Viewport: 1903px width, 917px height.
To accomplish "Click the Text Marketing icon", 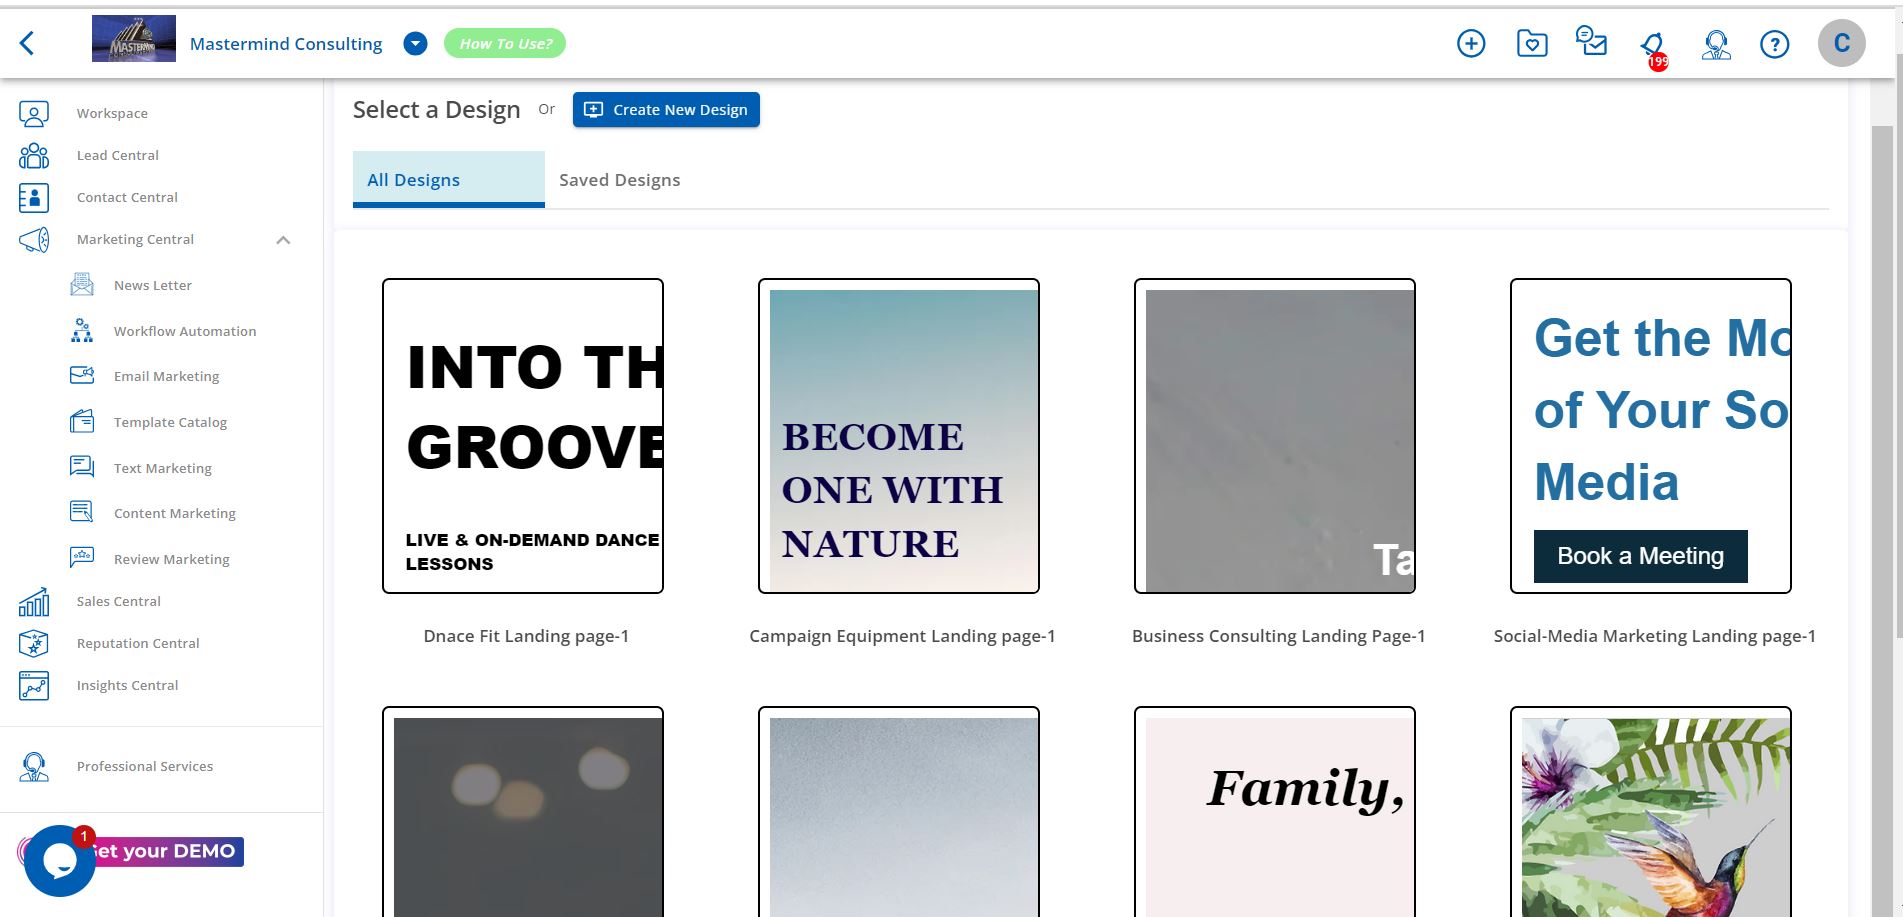I will pos(82,467).
